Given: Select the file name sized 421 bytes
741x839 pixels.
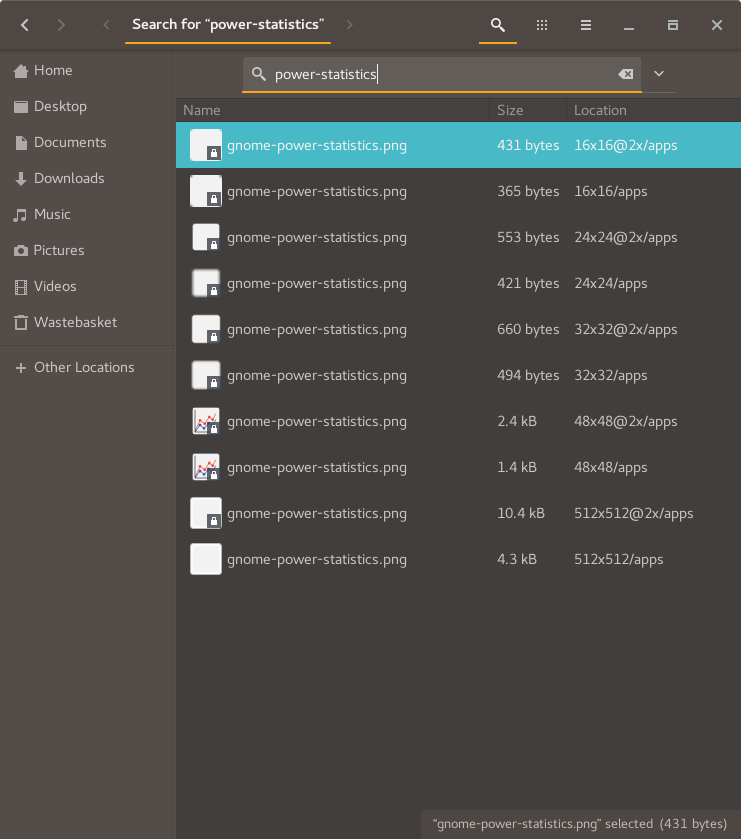Looking at the screenshot, I should click(x=317, y=284).
